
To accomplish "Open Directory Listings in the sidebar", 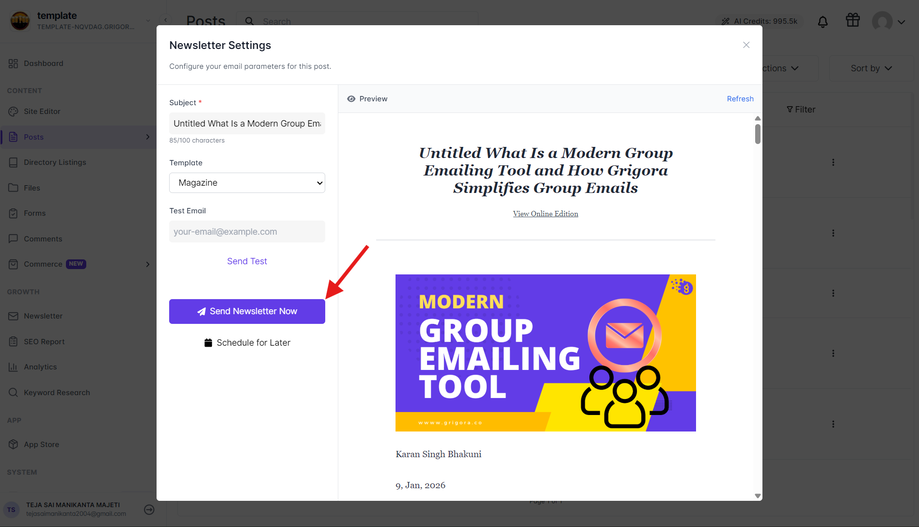I will click(x=55, y=162).
